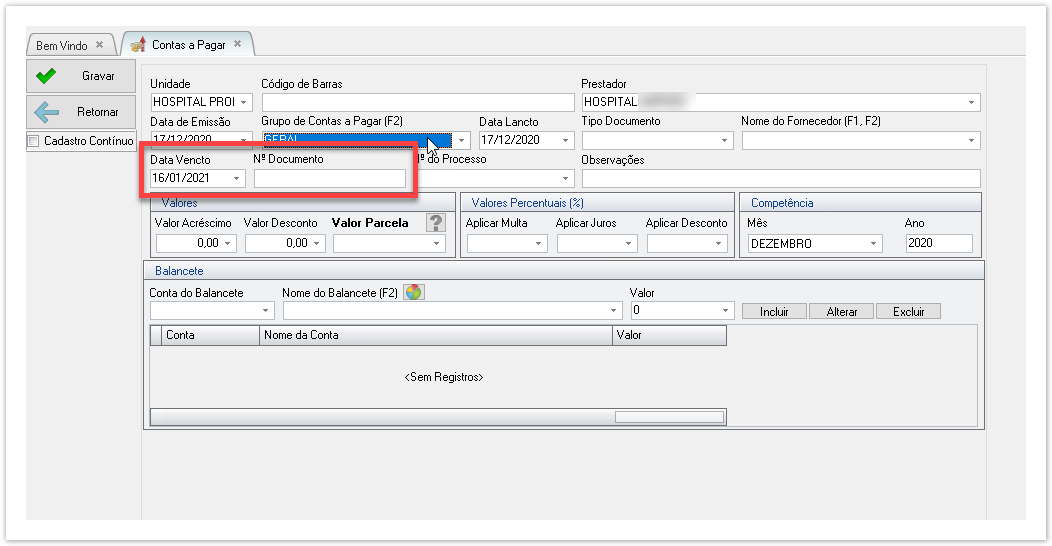This screenshot has width=1052, height=546.
Task: Enable the Cadastro Contínuo checkbox
Action: click(x=34, y=141)
